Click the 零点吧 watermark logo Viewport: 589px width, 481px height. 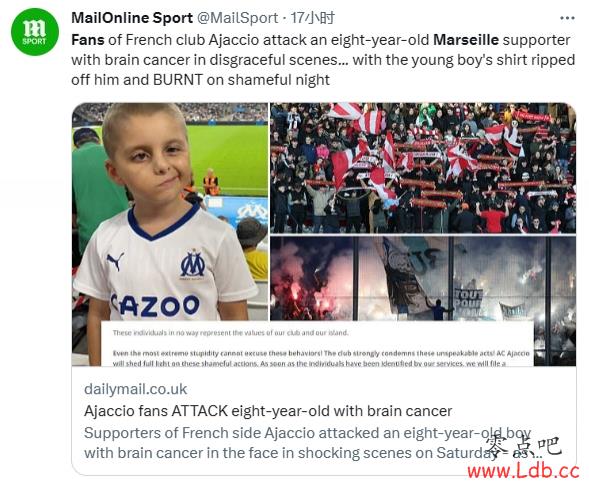pos(524,446)
